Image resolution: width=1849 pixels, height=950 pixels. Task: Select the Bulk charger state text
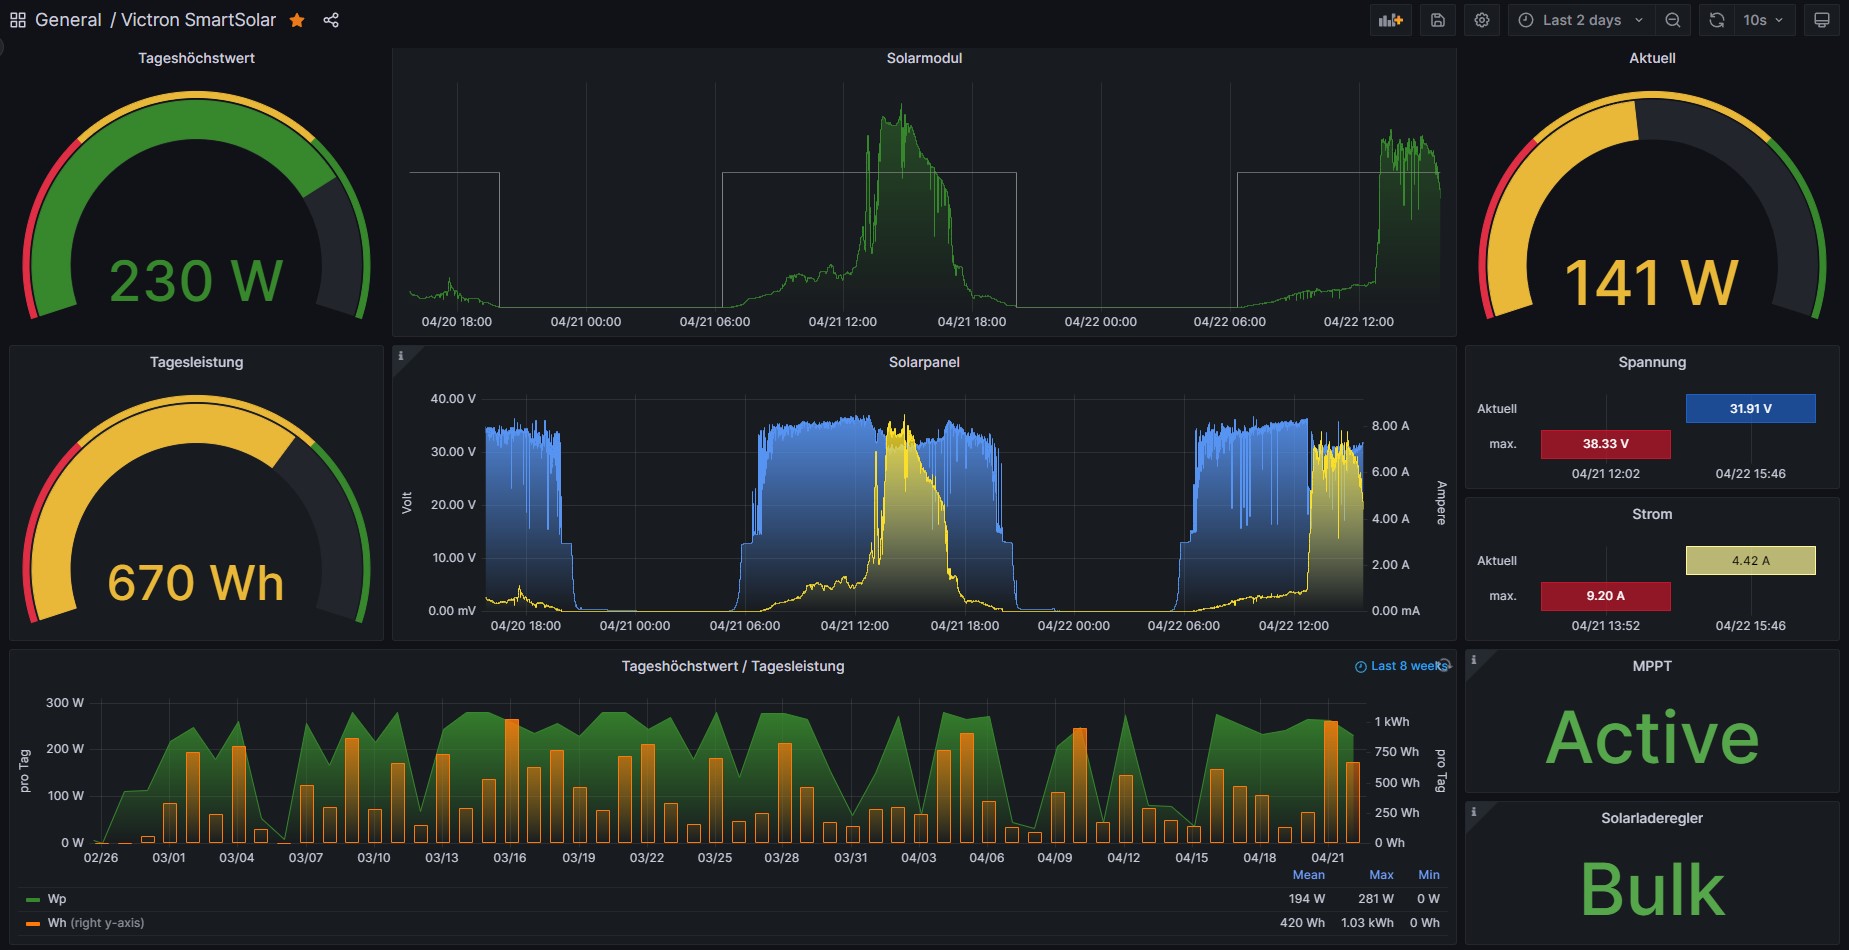click(x=1652, y=889)
